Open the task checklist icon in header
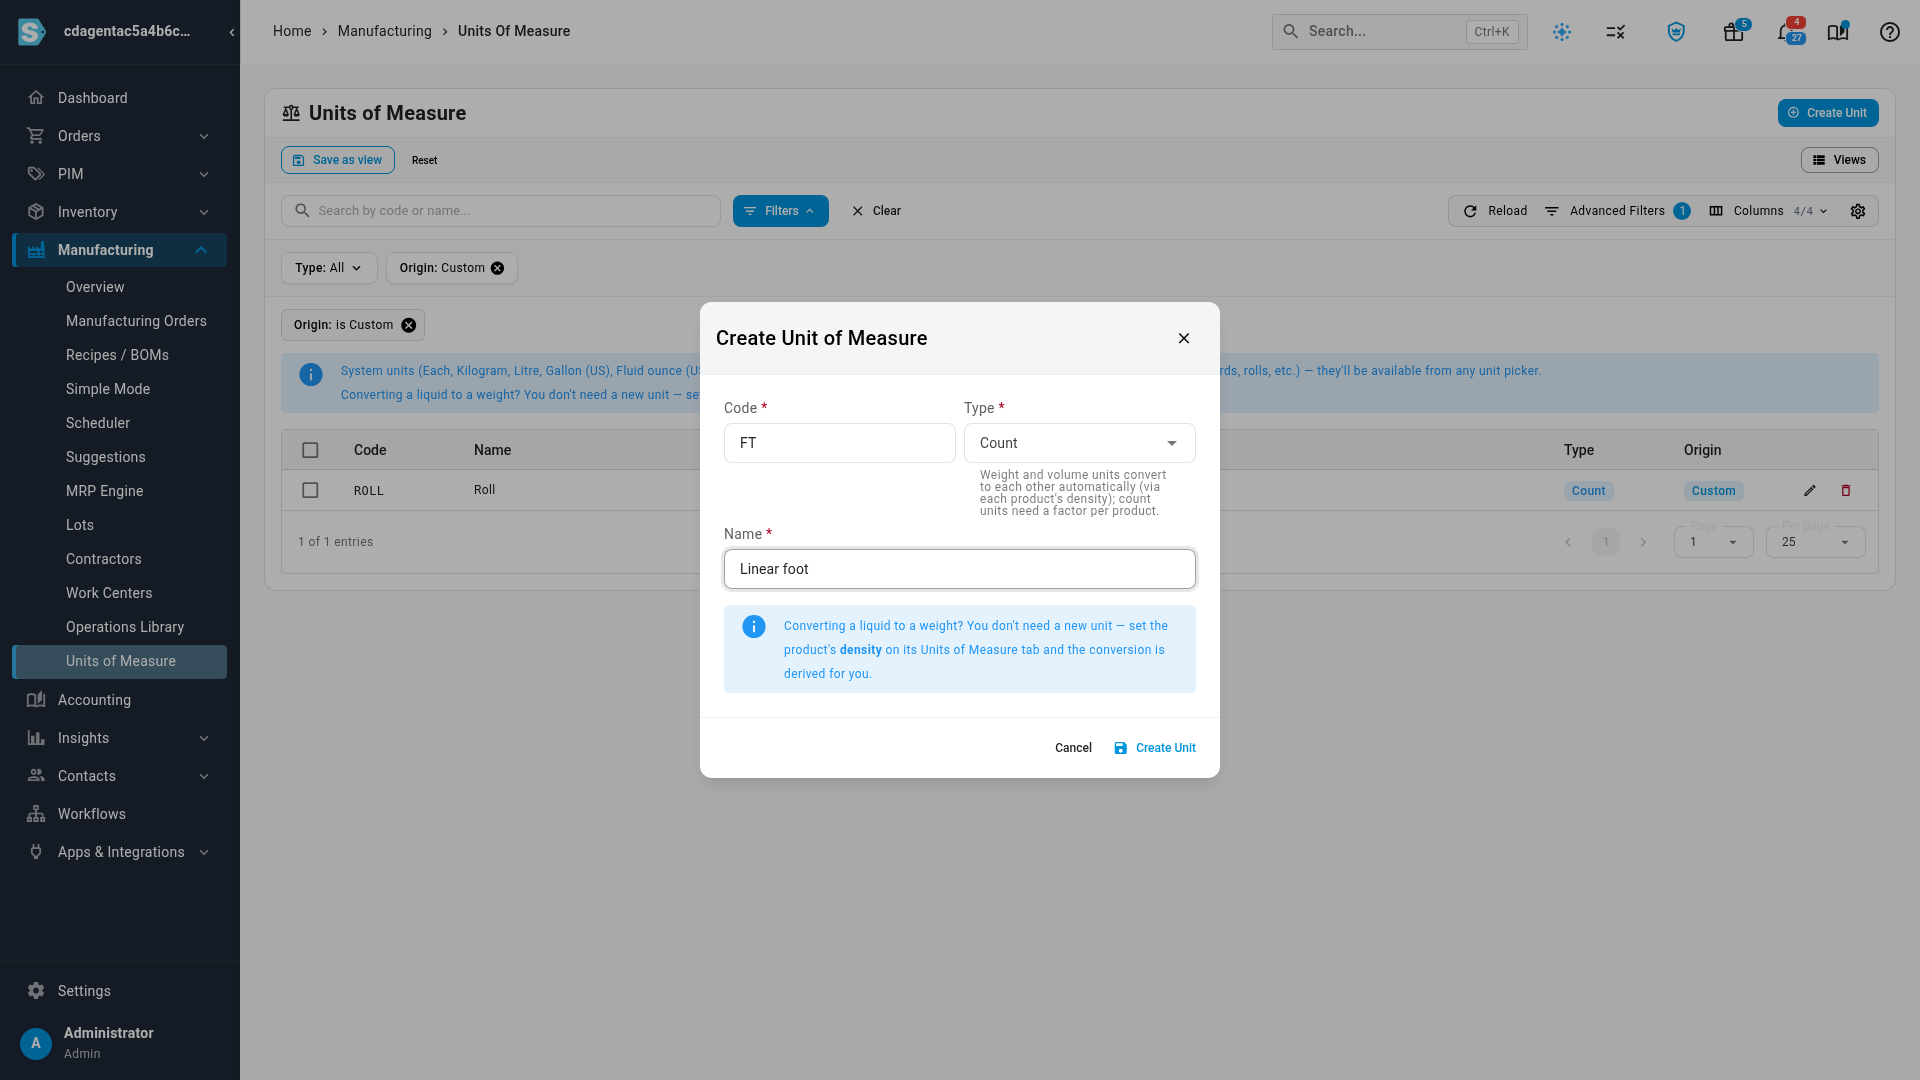The height and width of the screenshot is (1080, 1920). tap(1616, 32)
